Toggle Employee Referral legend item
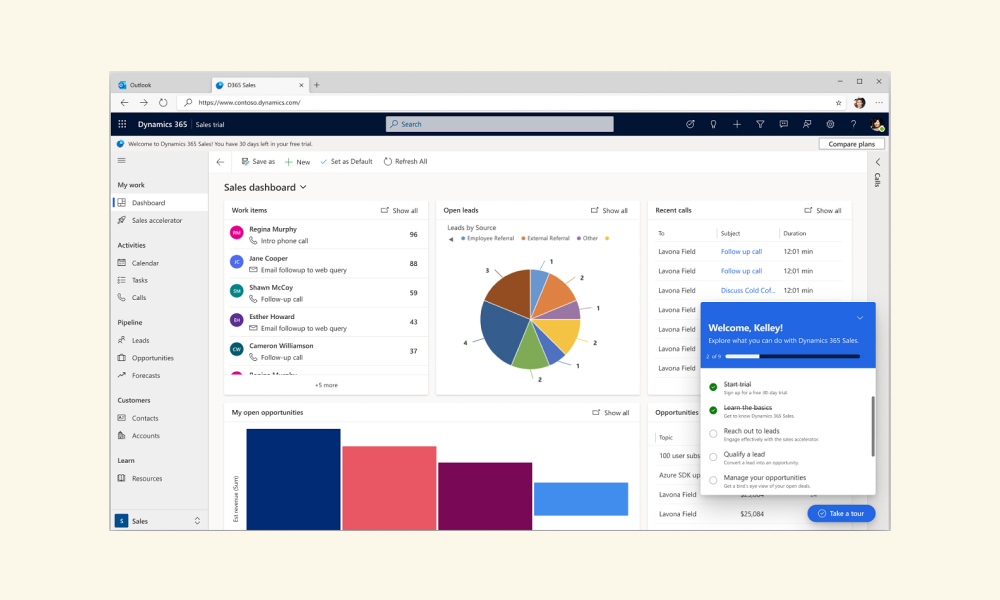 487,238
